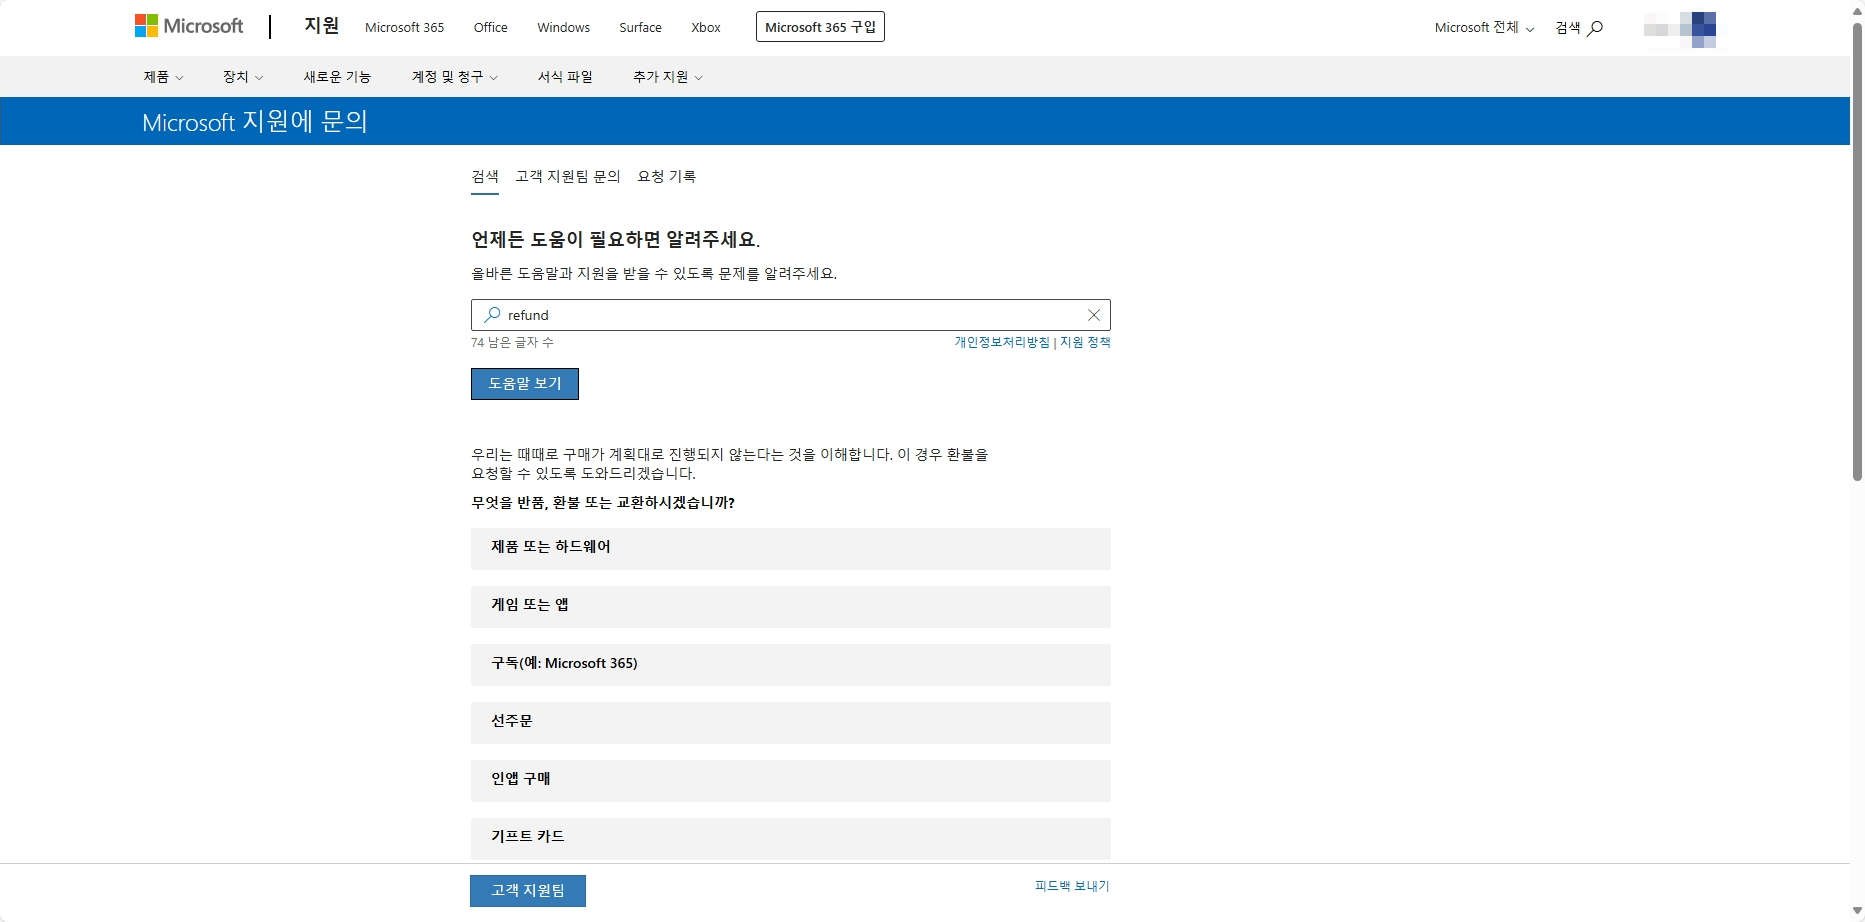
Task: Click the 도움말 보기 button
Action: (525, 384)
